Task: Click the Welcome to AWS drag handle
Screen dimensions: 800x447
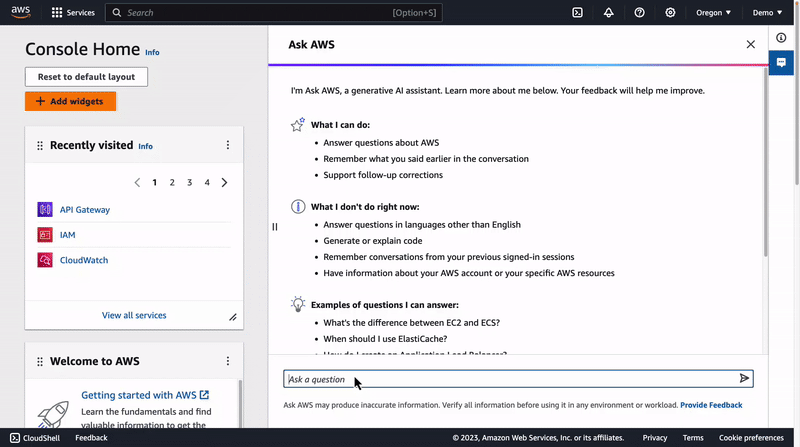Action: pos(40,362)
